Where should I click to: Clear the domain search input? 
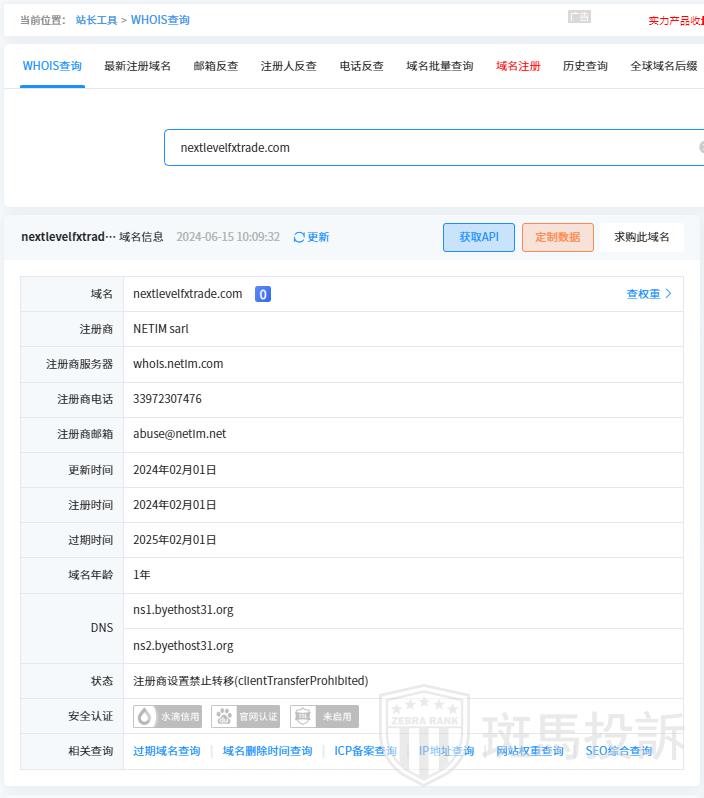700,147
